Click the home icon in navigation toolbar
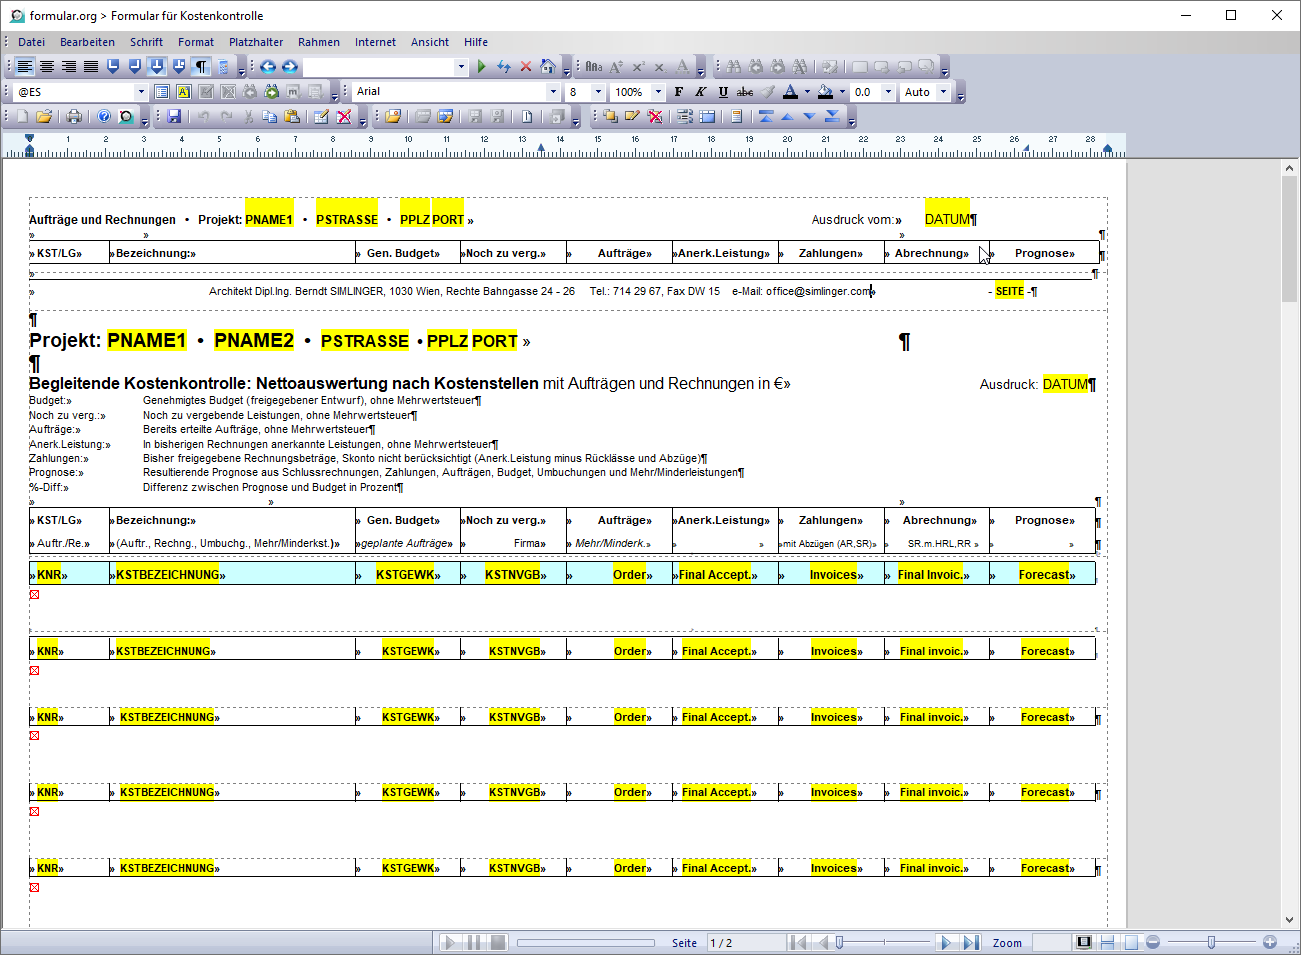The height and width of the screenshot is (955, 1301). pyautogui.click(x=547, y=67)
